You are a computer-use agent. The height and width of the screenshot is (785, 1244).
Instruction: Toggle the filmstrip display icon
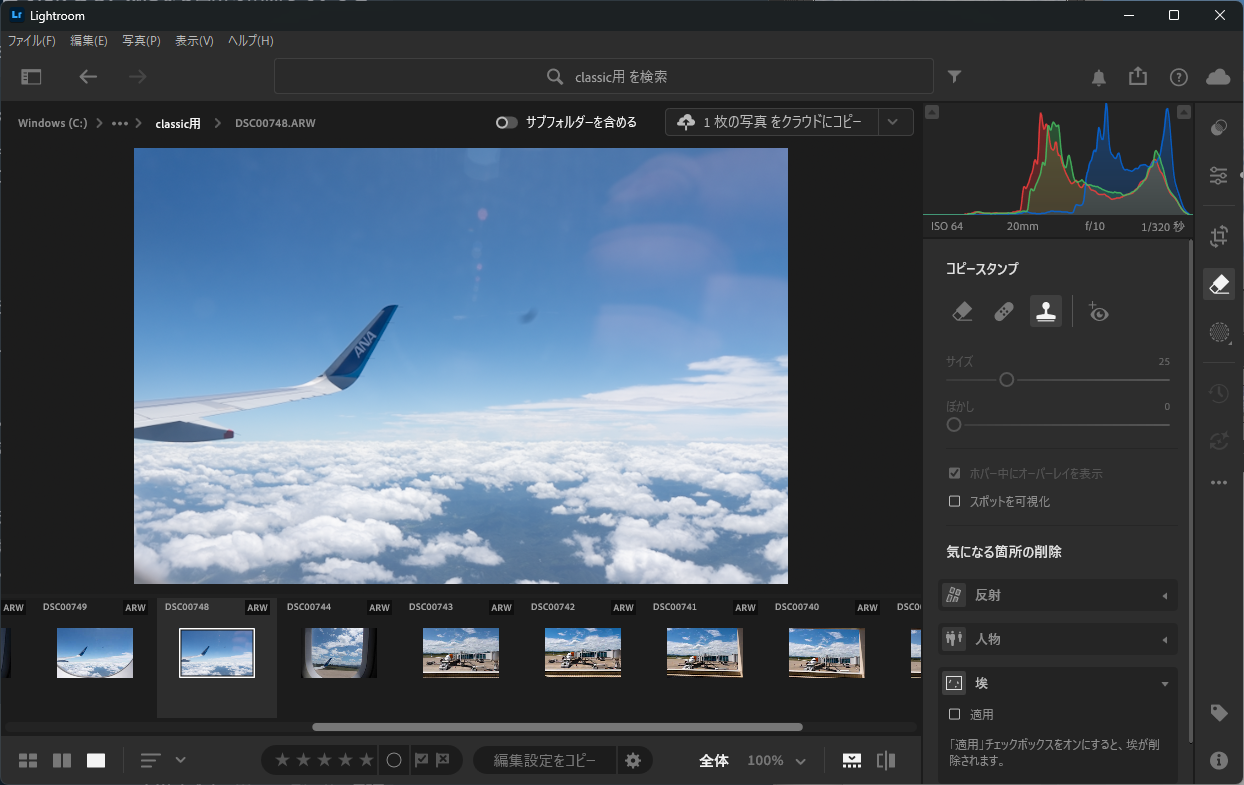point(852,760)
